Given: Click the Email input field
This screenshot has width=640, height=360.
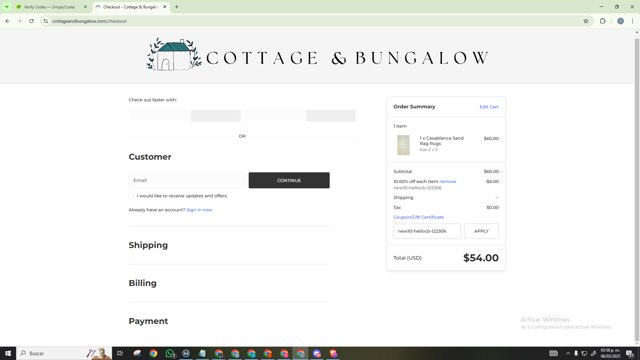Looking at the screenshot, I should click(x=188, y=180).
